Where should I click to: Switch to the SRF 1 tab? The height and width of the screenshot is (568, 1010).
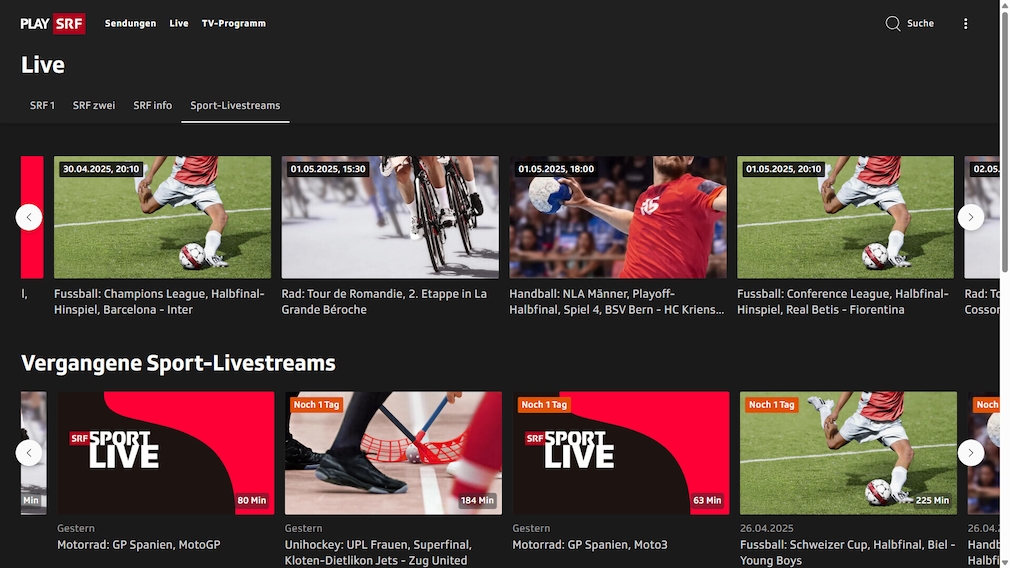[42, 105]
